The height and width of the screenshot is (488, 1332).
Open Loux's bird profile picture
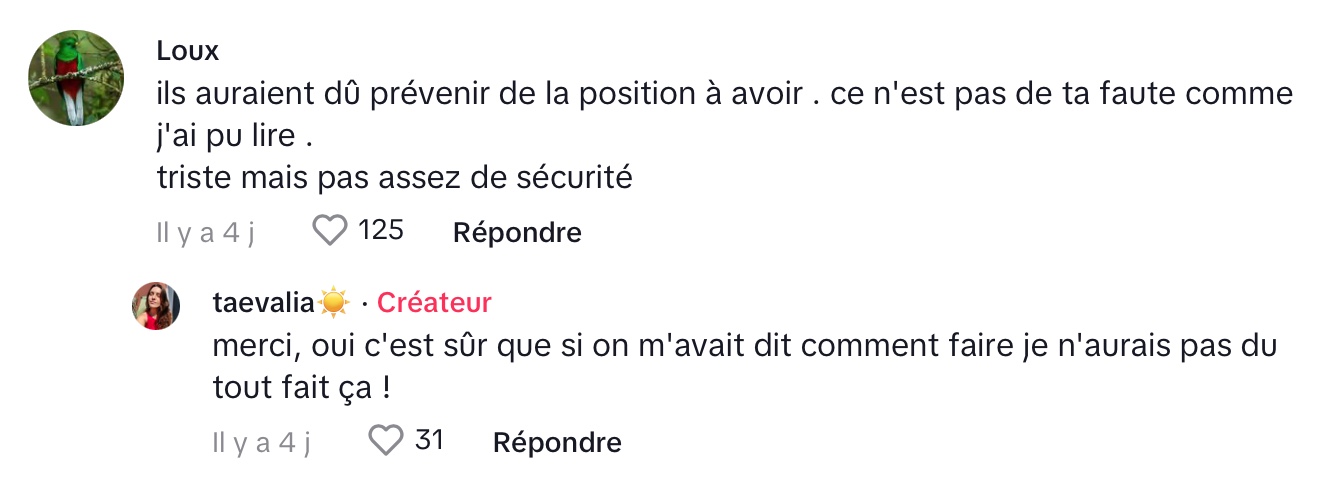click(x=76, y=78)
